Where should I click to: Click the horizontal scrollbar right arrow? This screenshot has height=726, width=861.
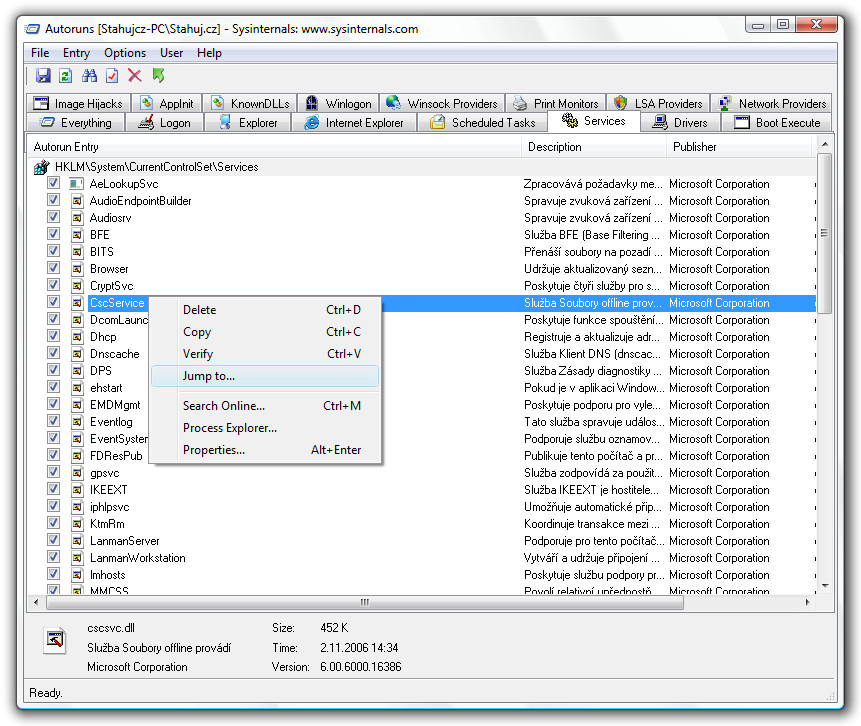(807, 602)
